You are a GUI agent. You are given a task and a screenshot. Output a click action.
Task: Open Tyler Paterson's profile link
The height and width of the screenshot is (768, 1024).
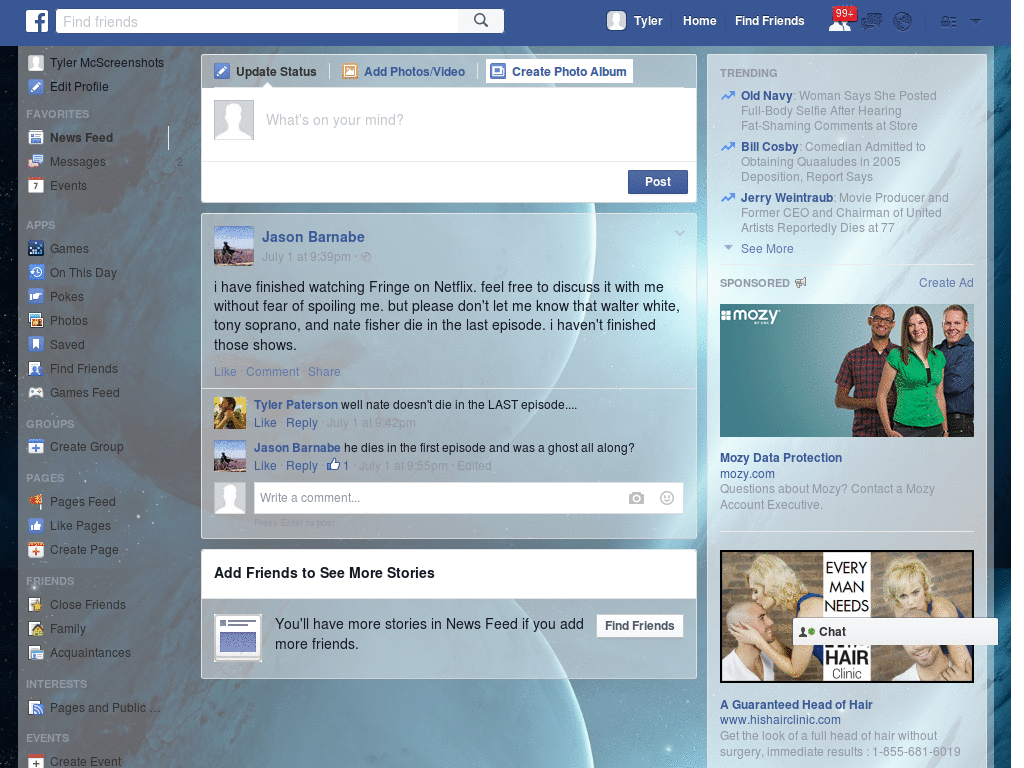(296, 405)
